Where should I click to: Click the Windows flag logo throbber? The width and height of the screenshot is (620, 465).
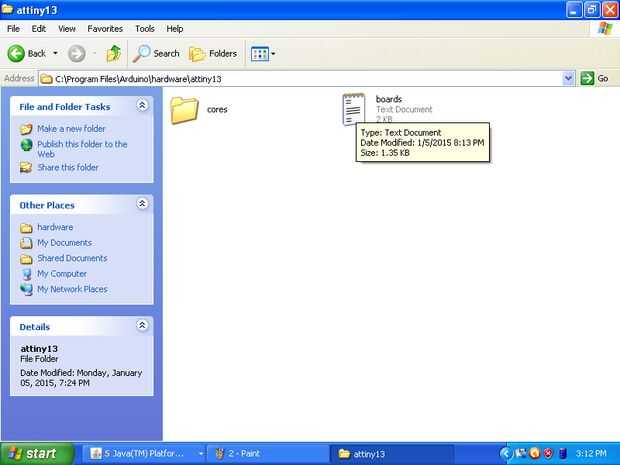(x=605, y=28)
